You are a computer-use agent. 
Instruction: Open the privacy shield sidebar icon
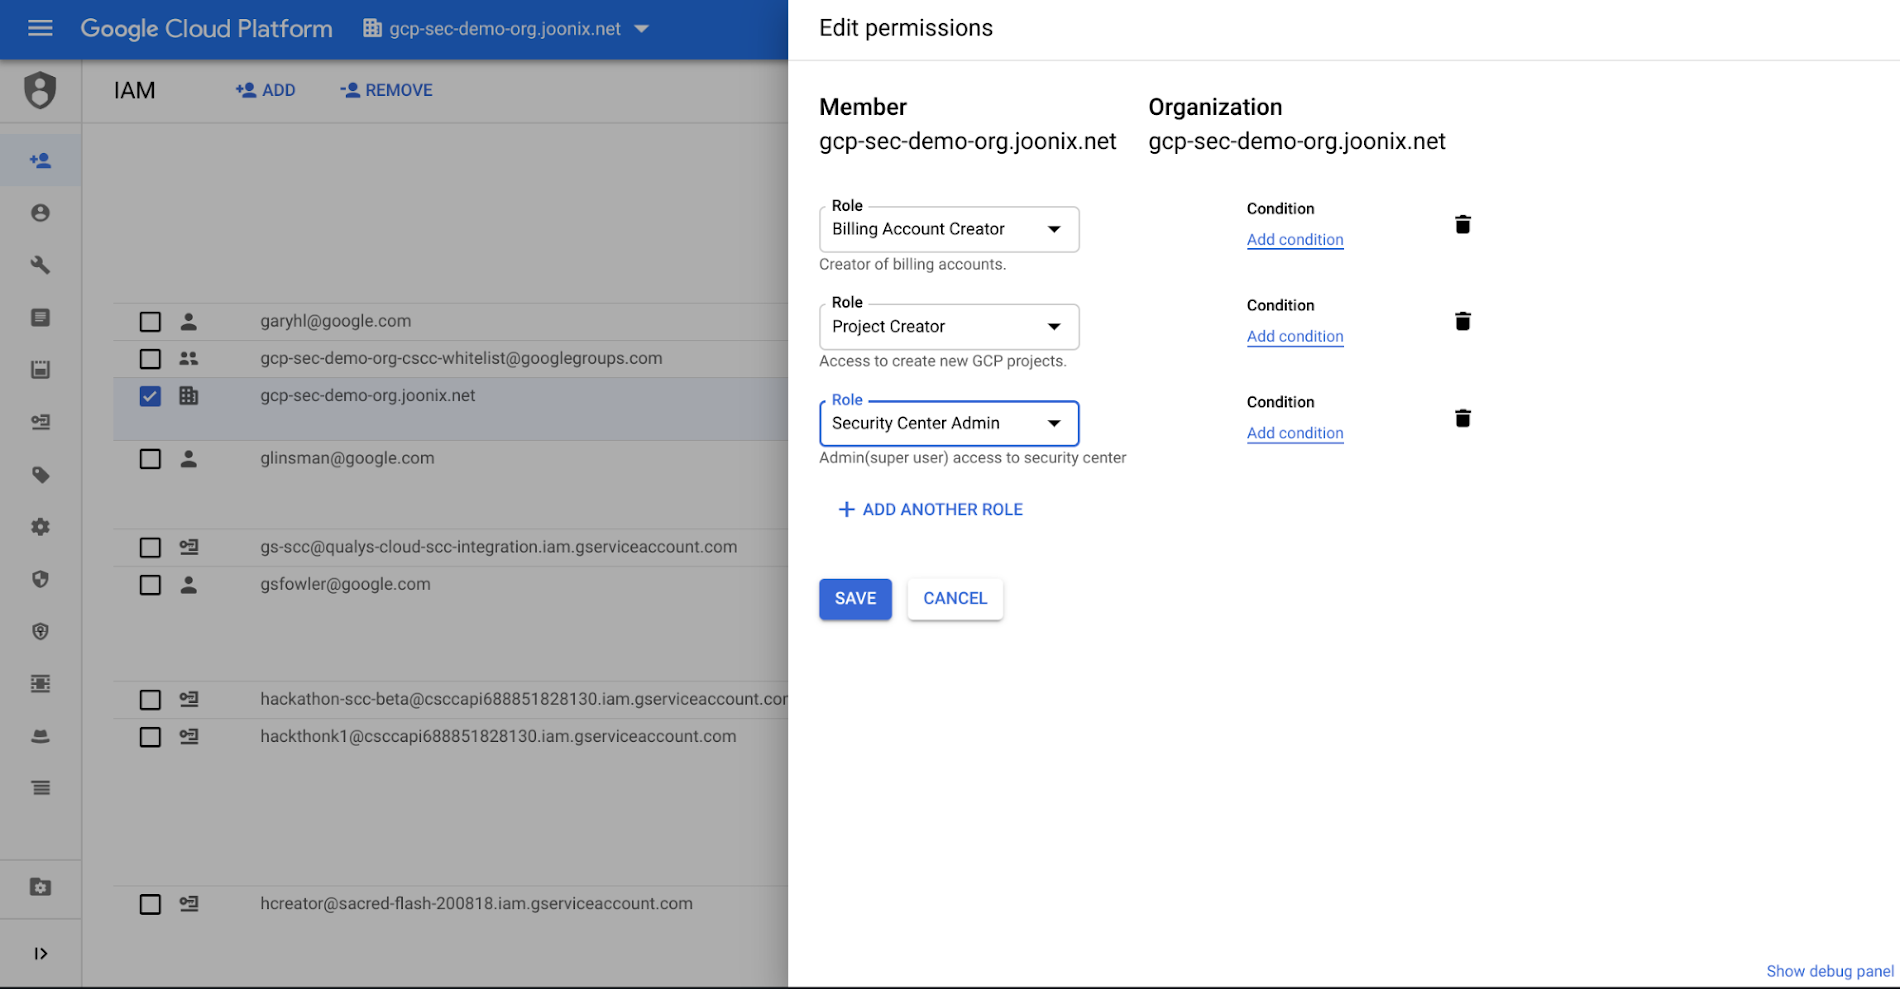pyautogui.click(x=40, y=579)
